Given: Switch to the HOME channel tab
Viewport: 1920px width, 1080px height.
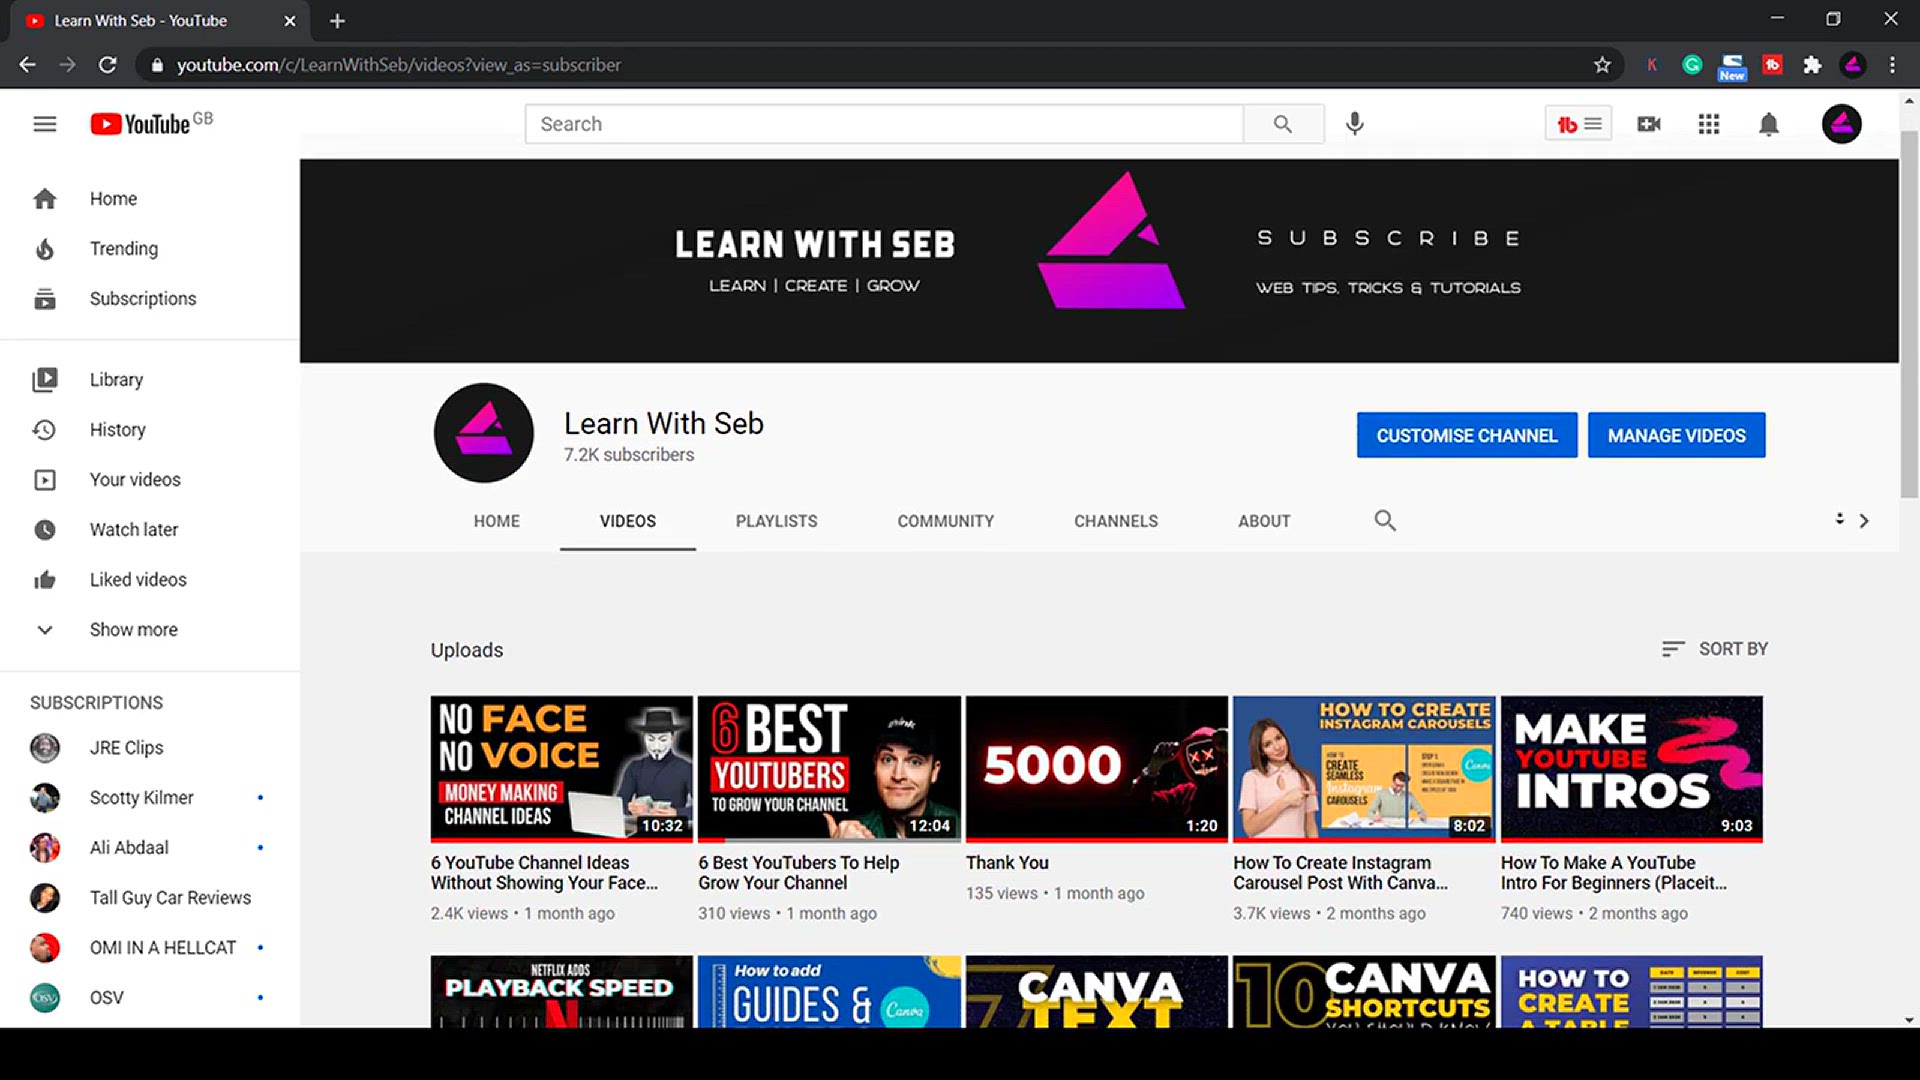Looking at the screenshot, I should point(497,521).
